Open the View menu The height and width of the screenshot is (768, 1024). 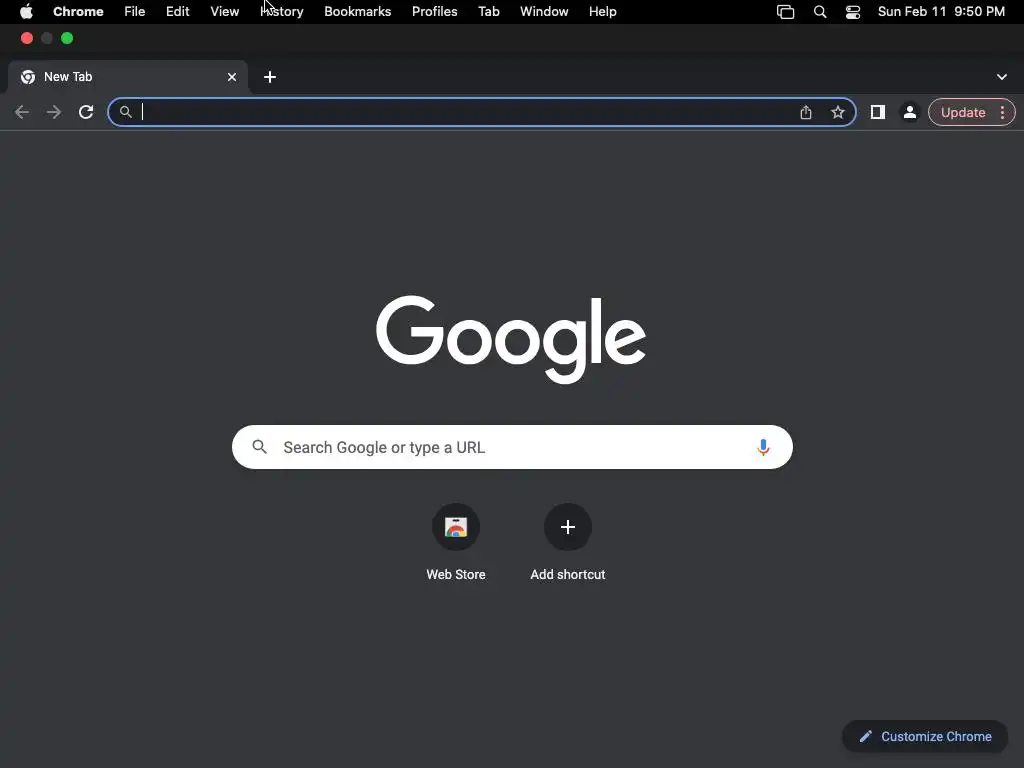pos(225,12)
